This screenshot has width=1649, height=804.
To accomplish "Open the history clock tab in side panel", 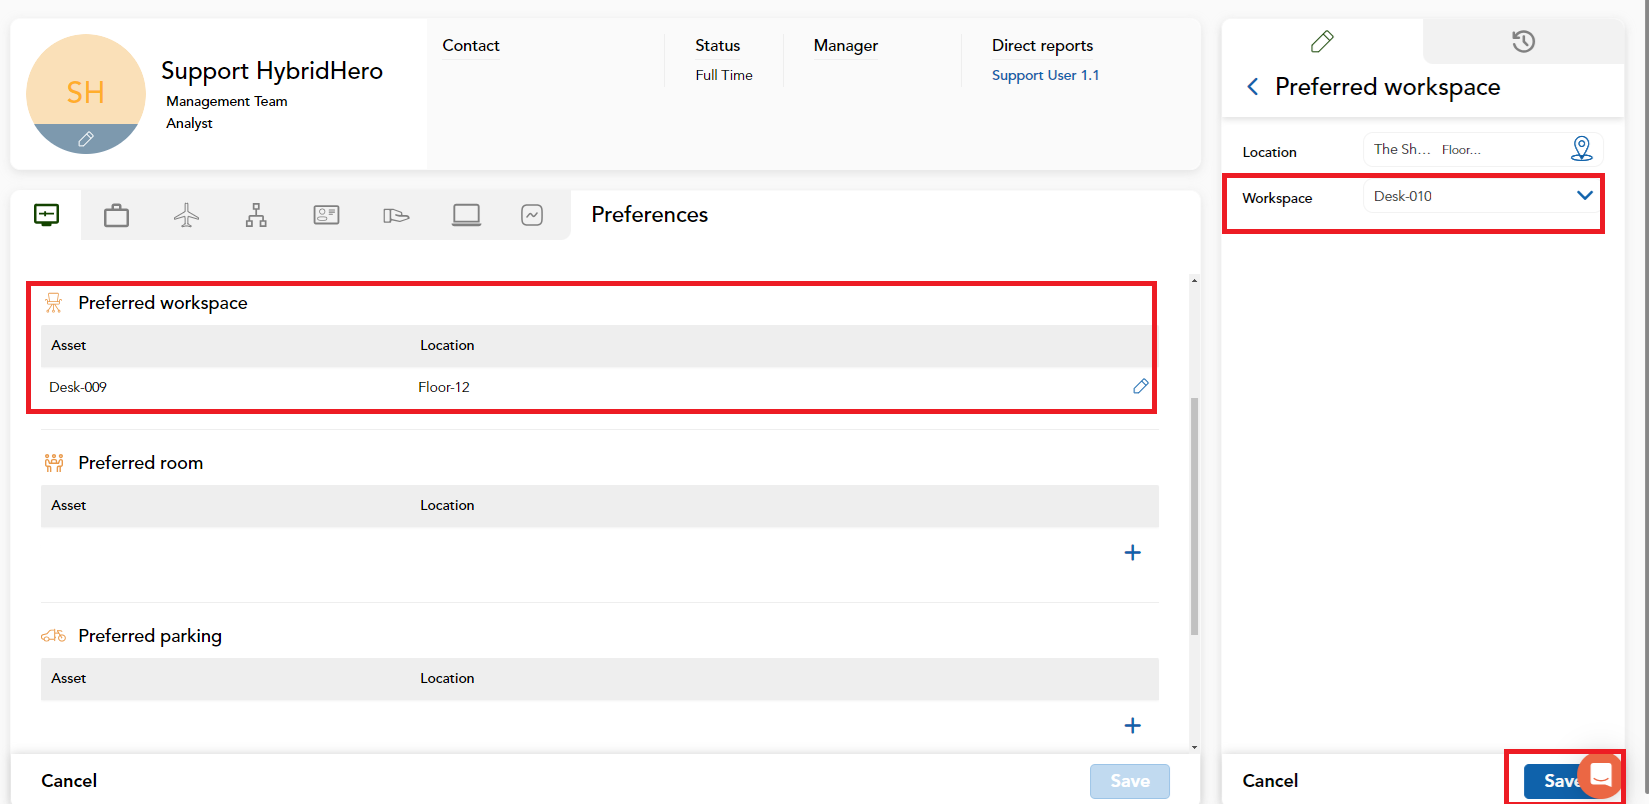I will point(1523,41).
